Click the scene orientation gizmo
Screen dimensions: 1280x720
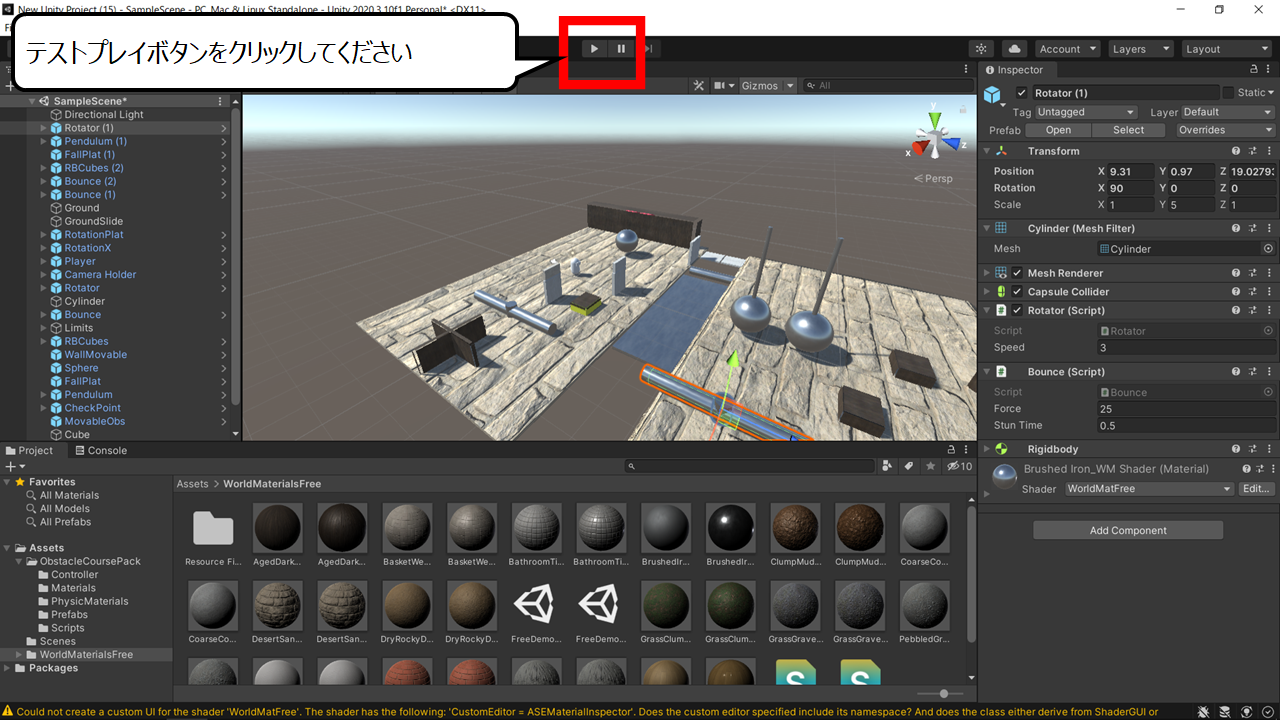pos(934,135)
